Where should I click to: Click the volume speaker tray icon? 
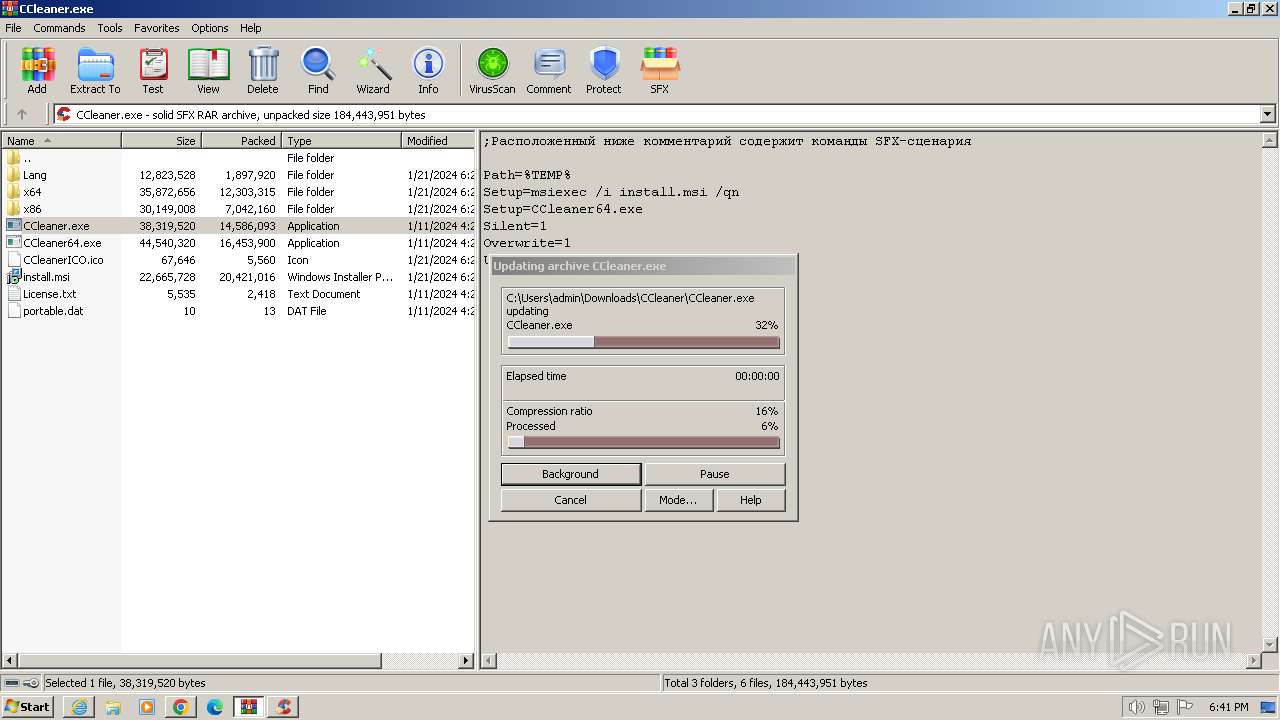[1137, 707]
